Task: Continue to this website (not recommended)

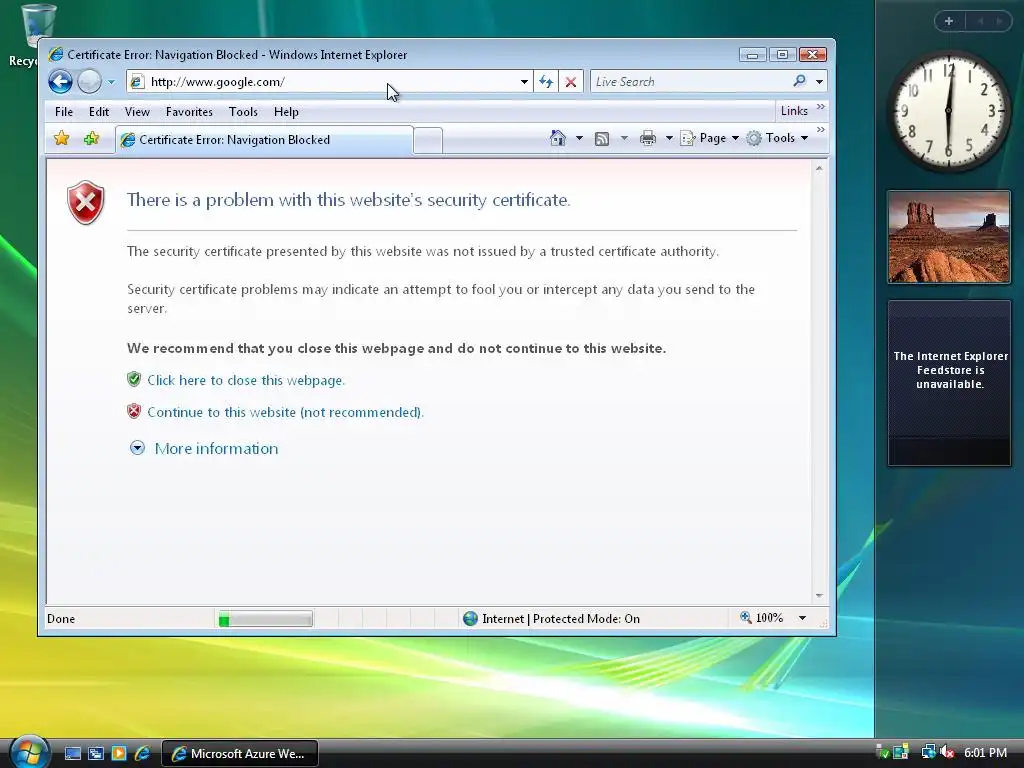Action: pos(285,412)
